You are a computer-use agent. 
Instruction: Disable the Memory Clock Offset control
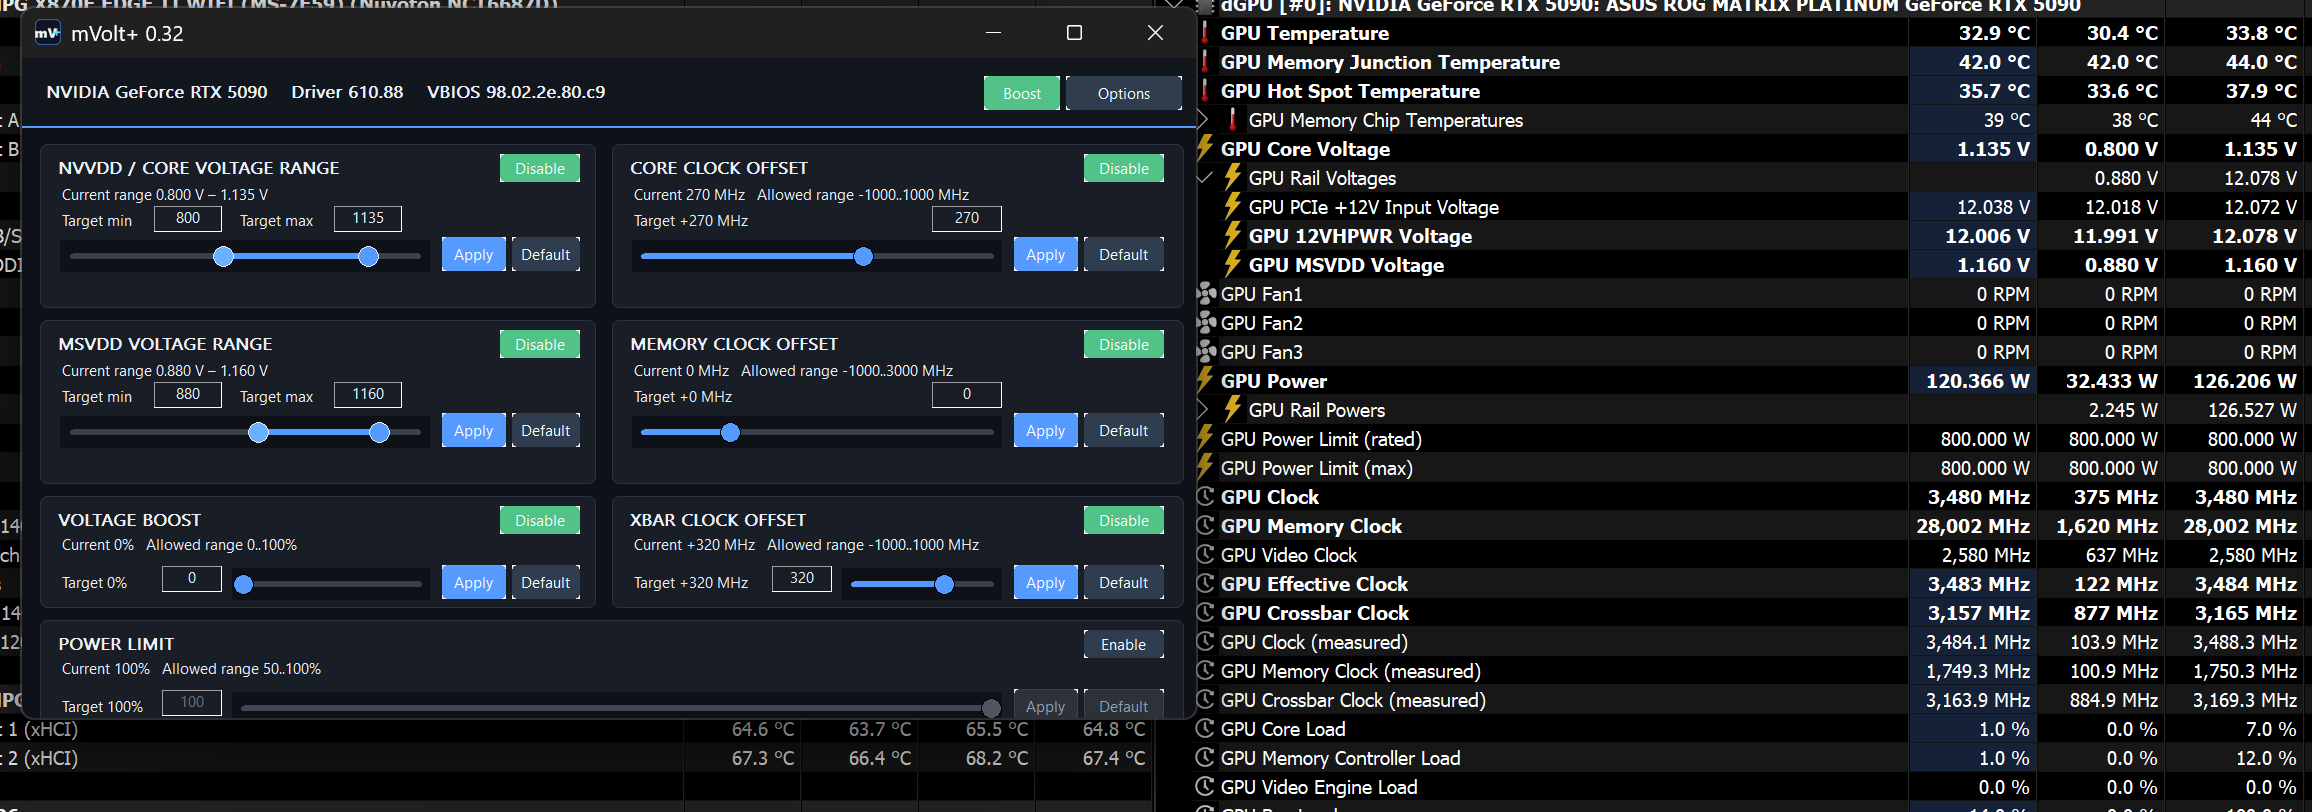(x=1124, y=344)
